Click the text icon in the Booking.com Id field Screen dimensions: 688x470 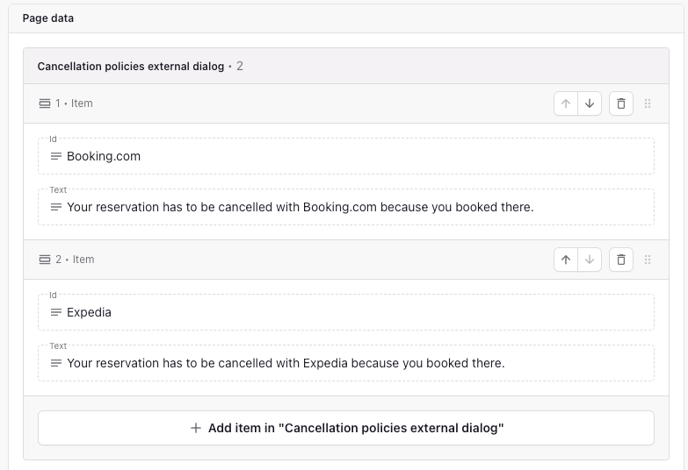coord(56,156)
